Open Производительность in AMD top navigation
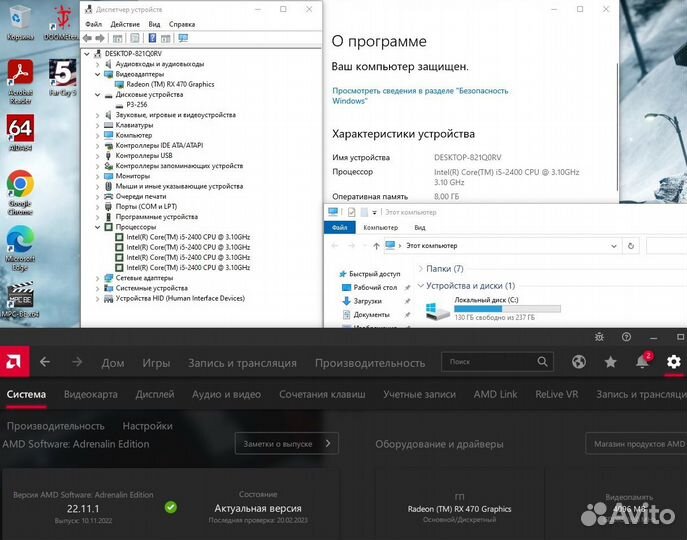This screenshot has width=687, height=540. (370, 363)
